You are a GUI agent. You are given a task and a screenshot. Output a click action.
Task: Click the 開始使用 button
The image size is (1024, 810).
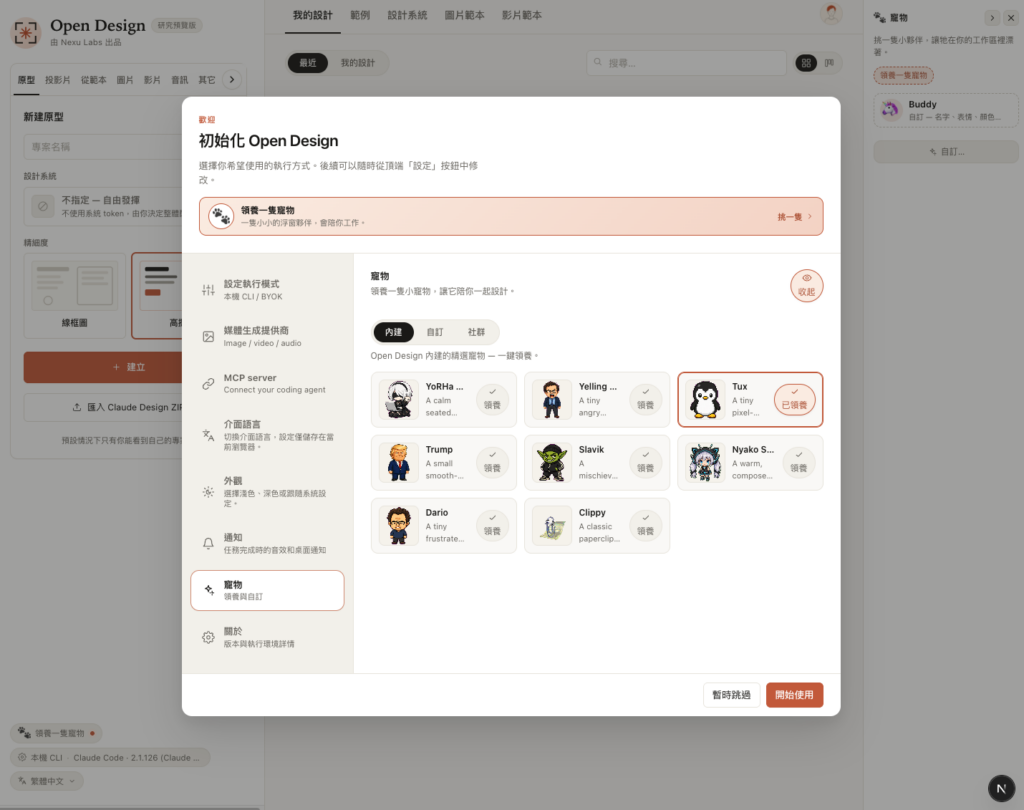pos(794,694)
